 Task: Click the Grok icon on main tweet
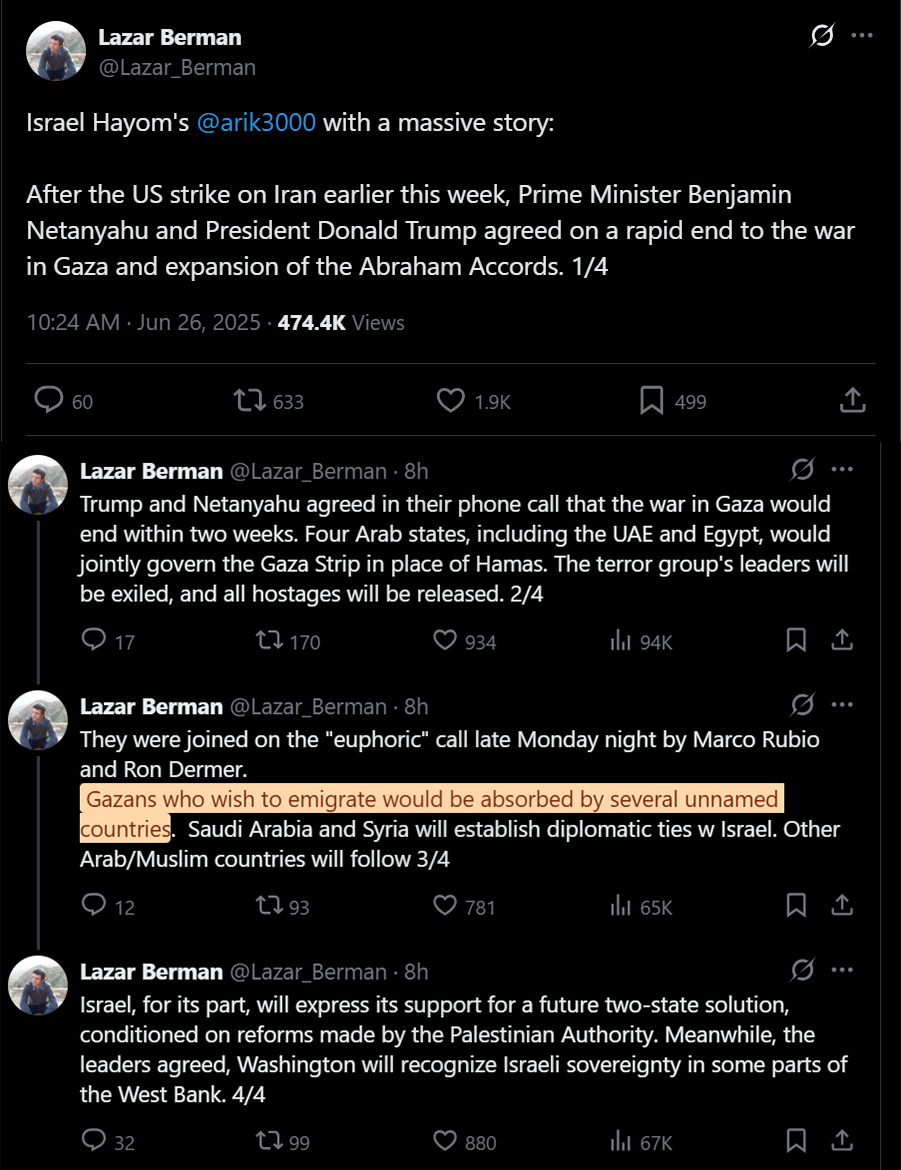click(x=822, y=35)
